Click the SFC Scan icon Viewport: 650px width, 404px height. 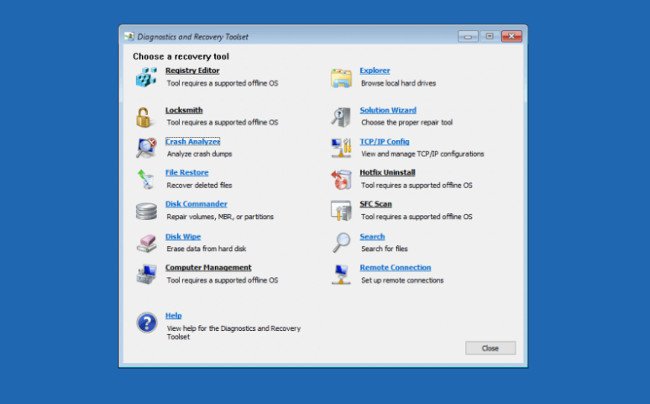click(x=341, y=210)
